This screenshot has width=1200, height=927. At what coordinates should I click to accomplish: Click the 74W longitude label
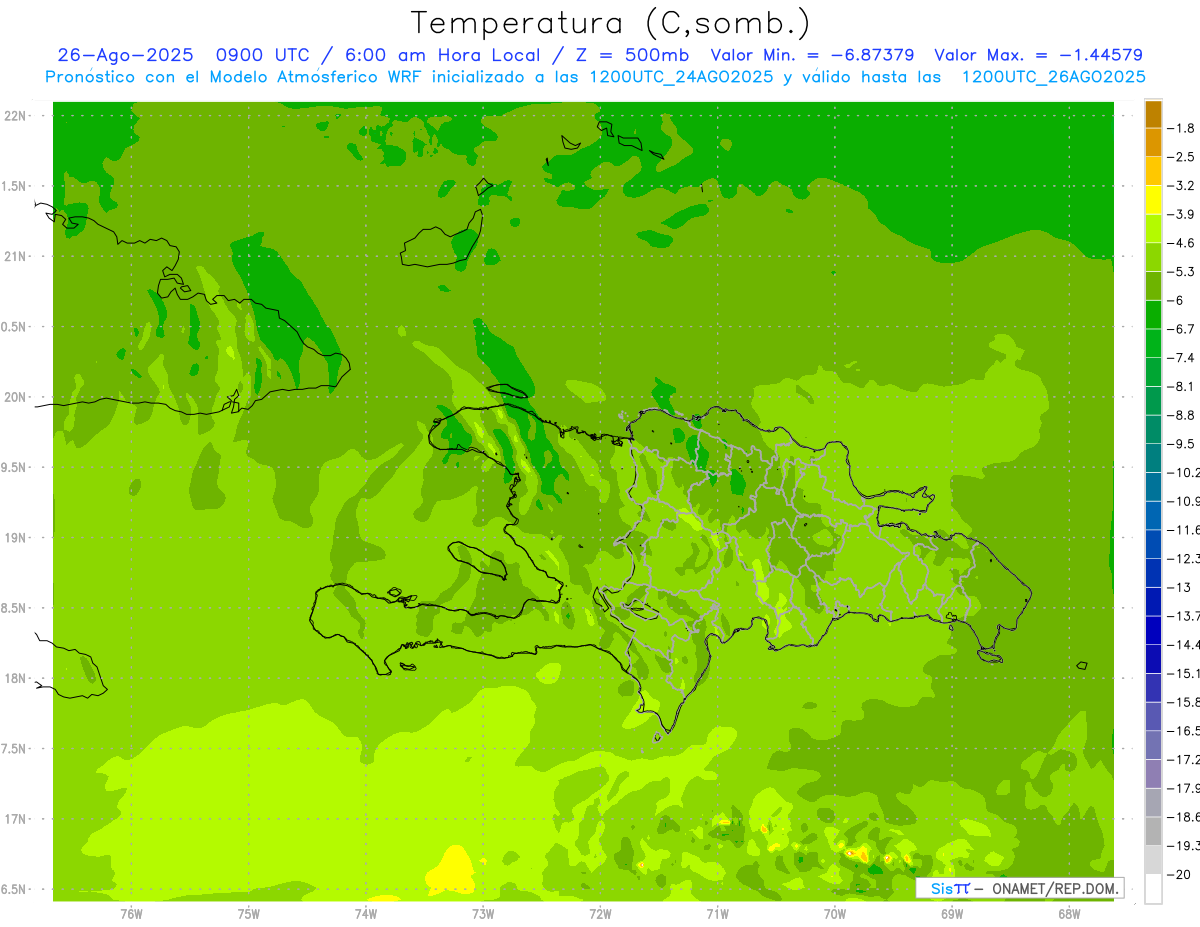(x=366, y=913)
